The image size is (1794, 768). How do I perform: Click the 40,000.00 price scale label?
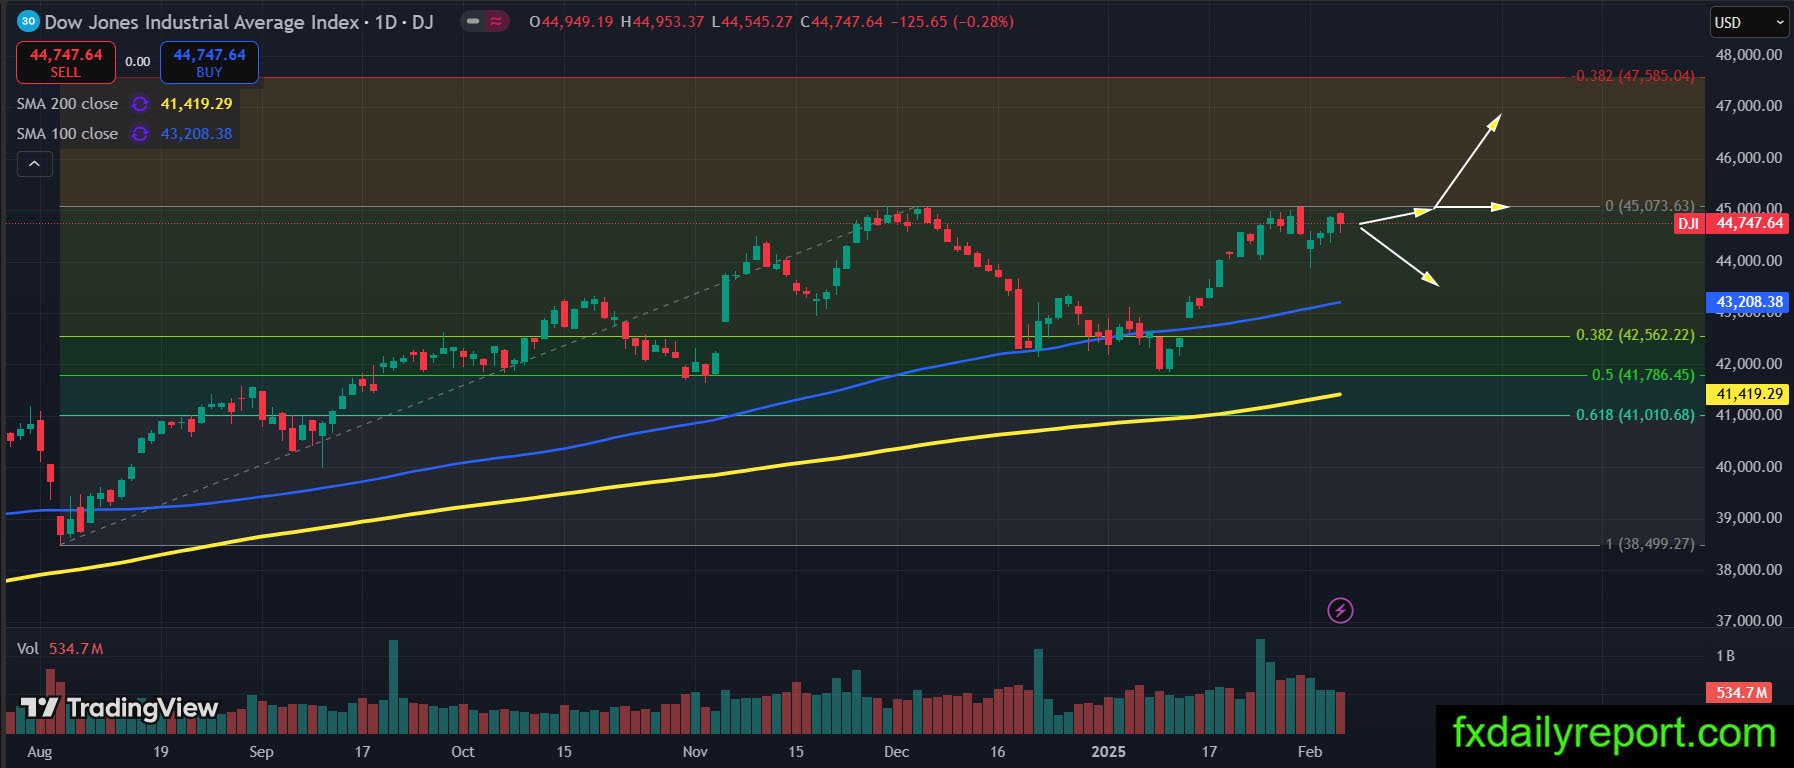click(x=1749, y=467)
